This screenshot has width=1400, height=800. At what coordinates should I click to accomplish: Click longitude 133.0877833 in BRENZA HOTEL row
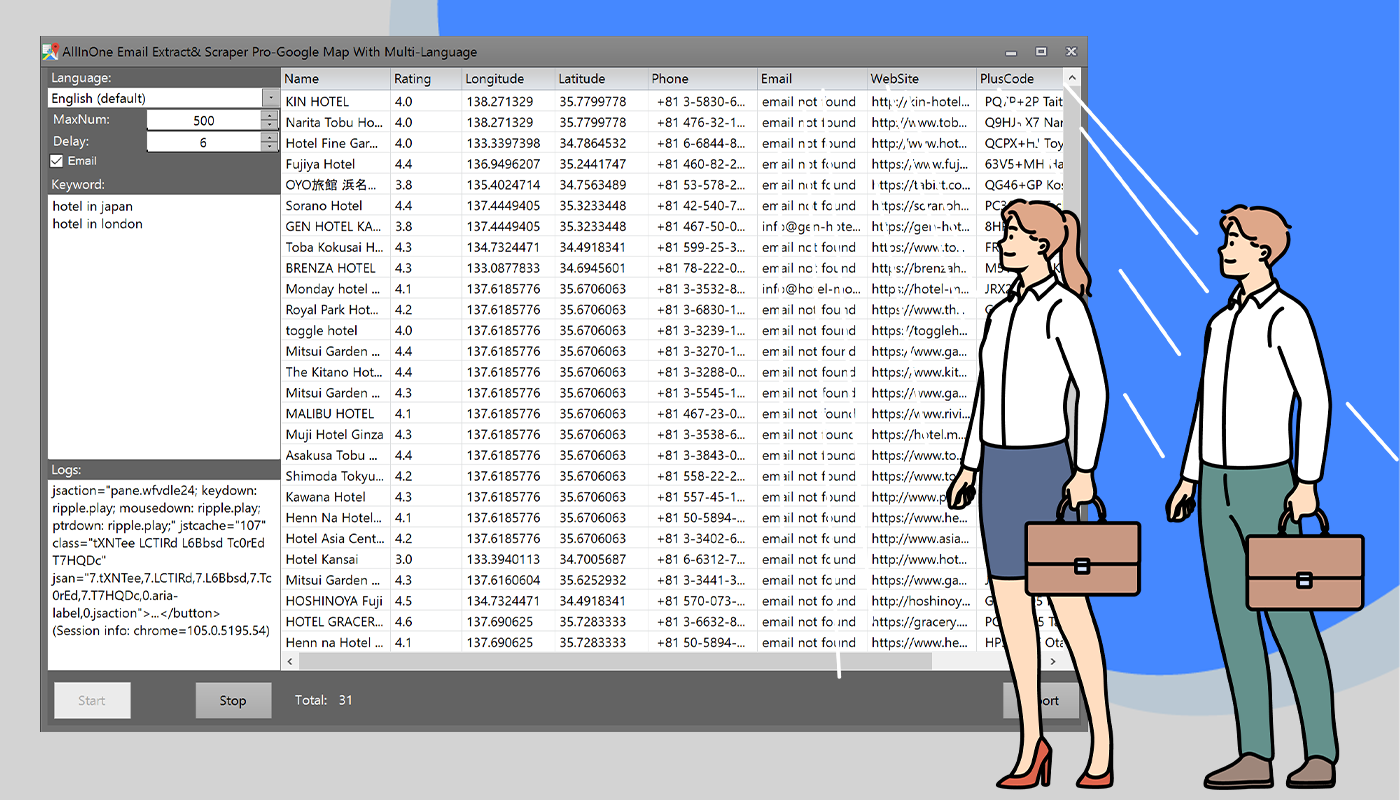503,268
